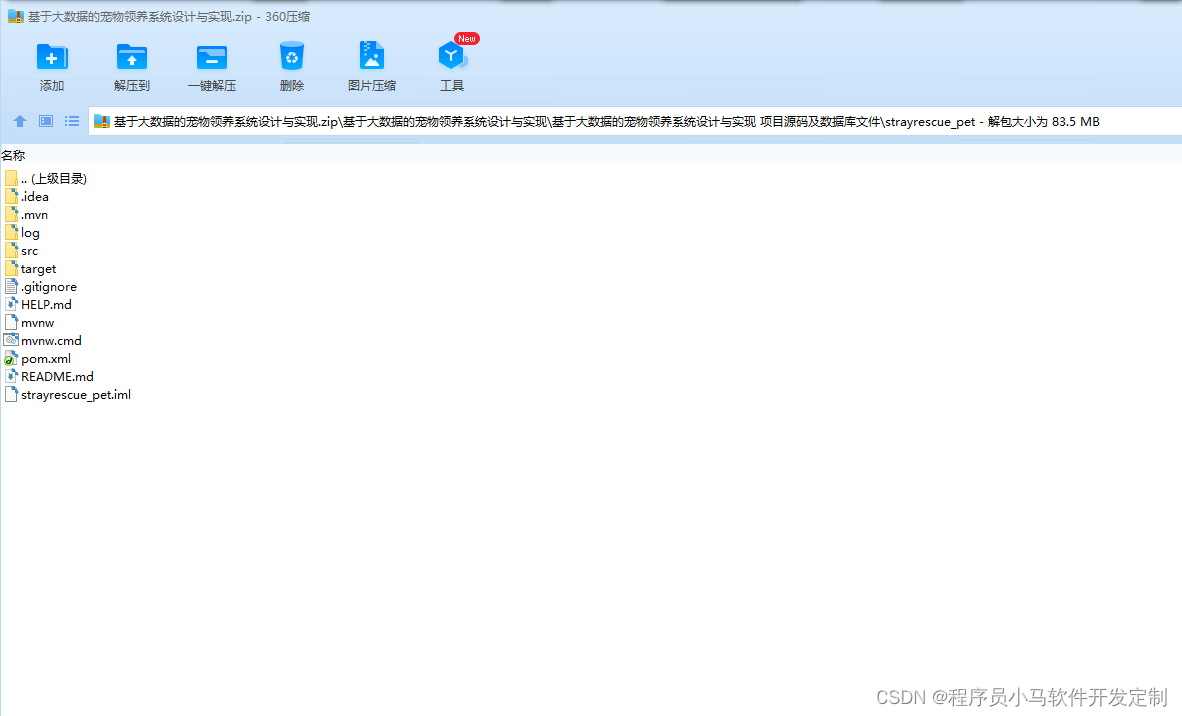This screenshot has height=716, width=1182.
Task: Select the HELP.md file
Action: (x=38, y=304)
